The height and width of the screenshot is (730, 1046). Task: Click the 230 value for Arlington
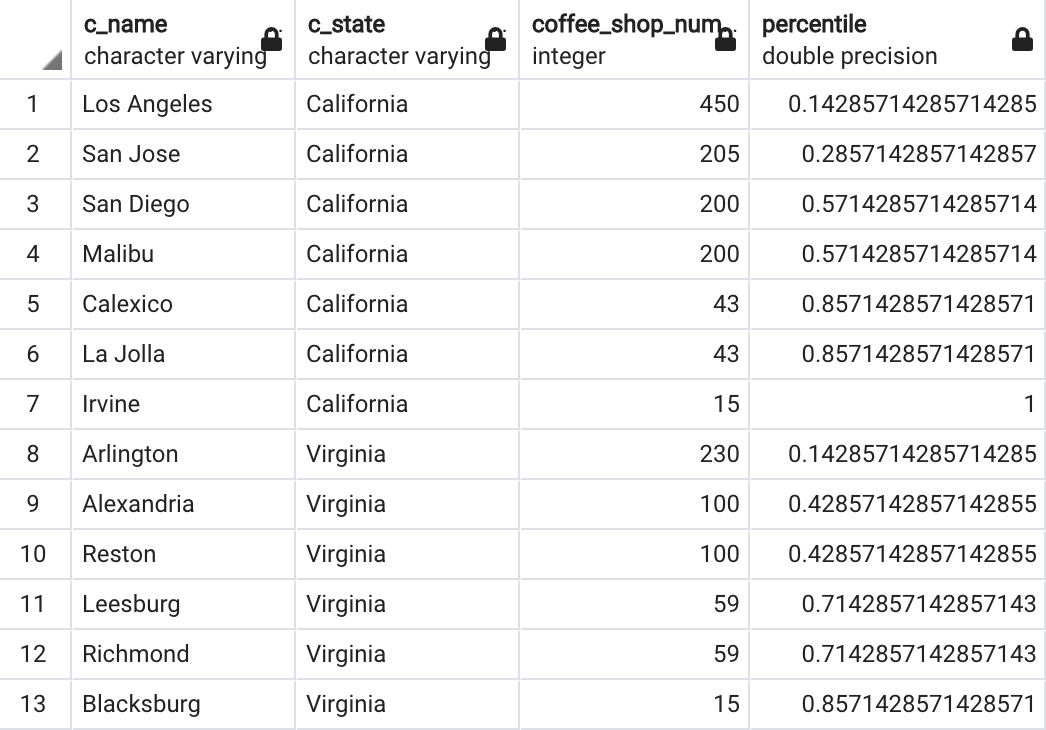coord(634,454)
